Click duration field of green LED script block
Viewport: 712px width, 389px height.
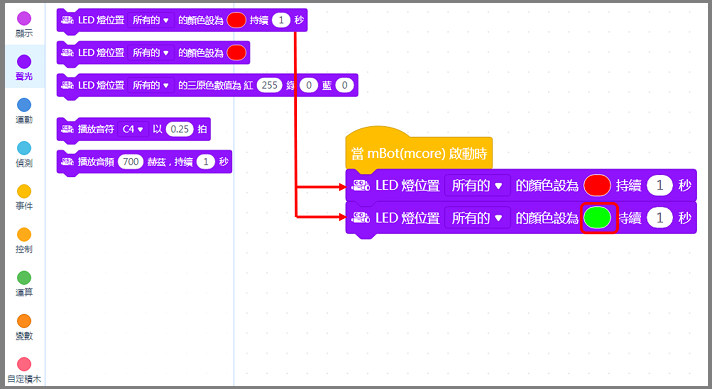click(x=660, y=218)
